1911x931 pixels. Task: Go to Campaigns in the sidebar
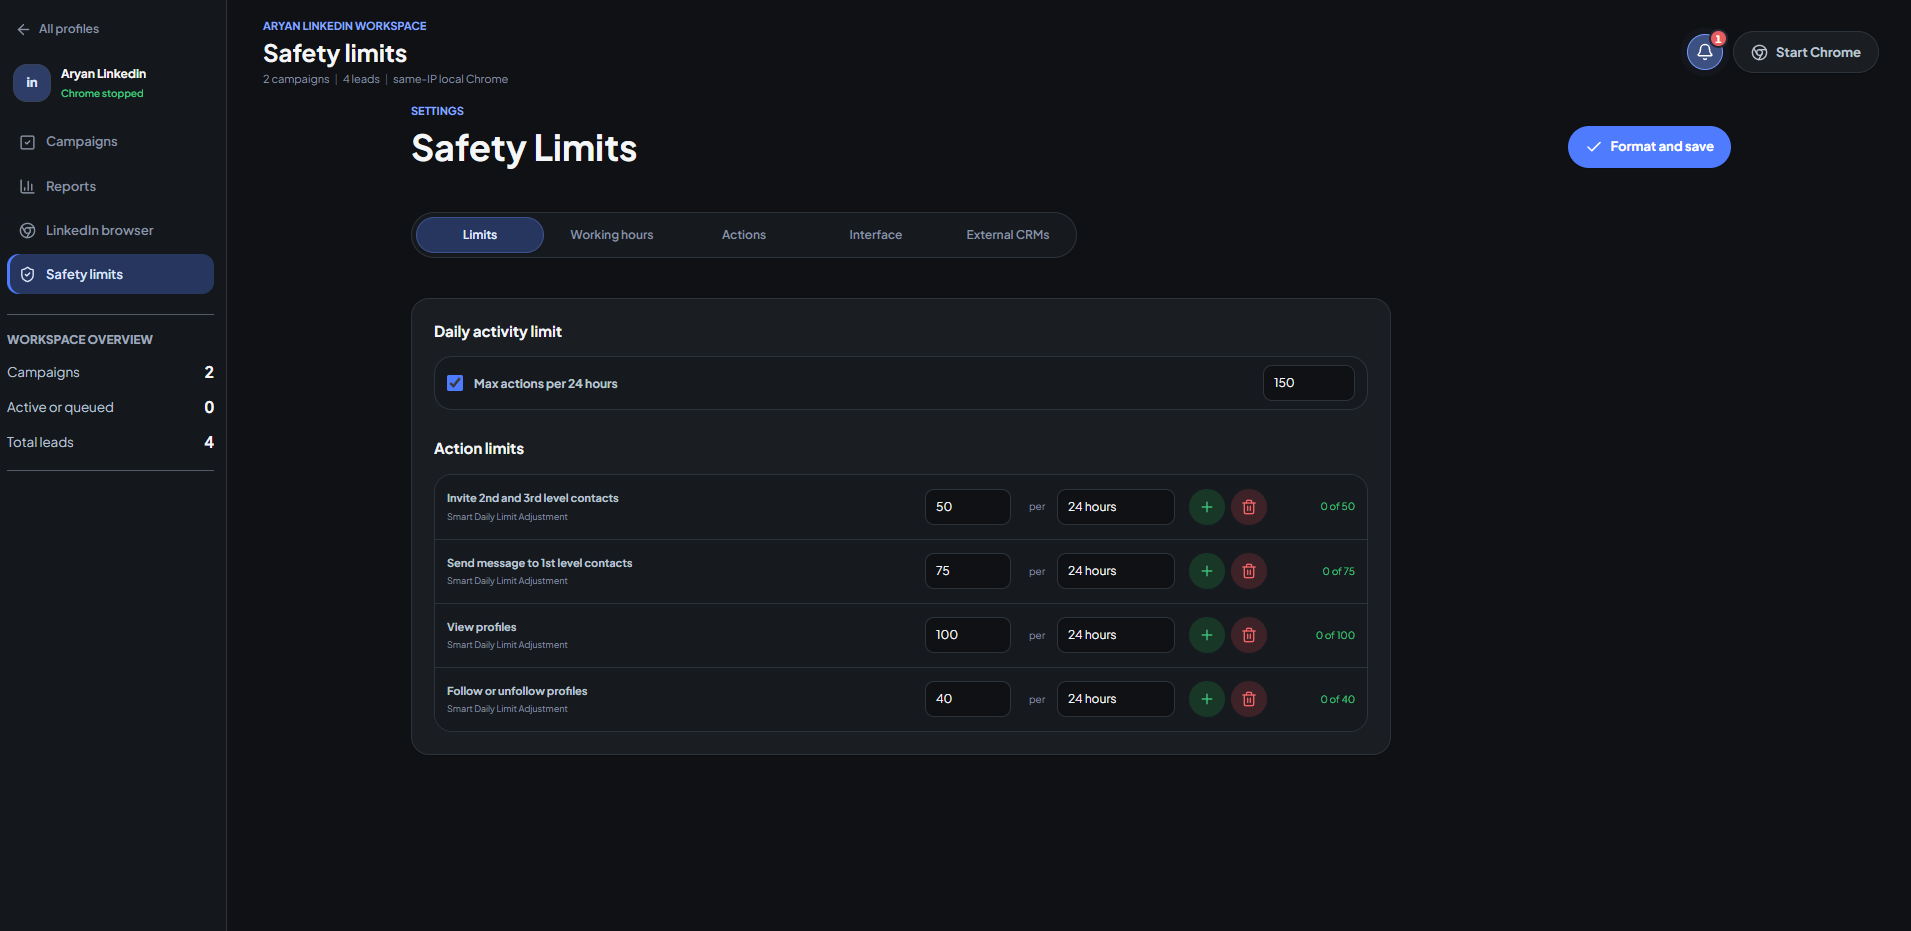(x=110, y=142)
